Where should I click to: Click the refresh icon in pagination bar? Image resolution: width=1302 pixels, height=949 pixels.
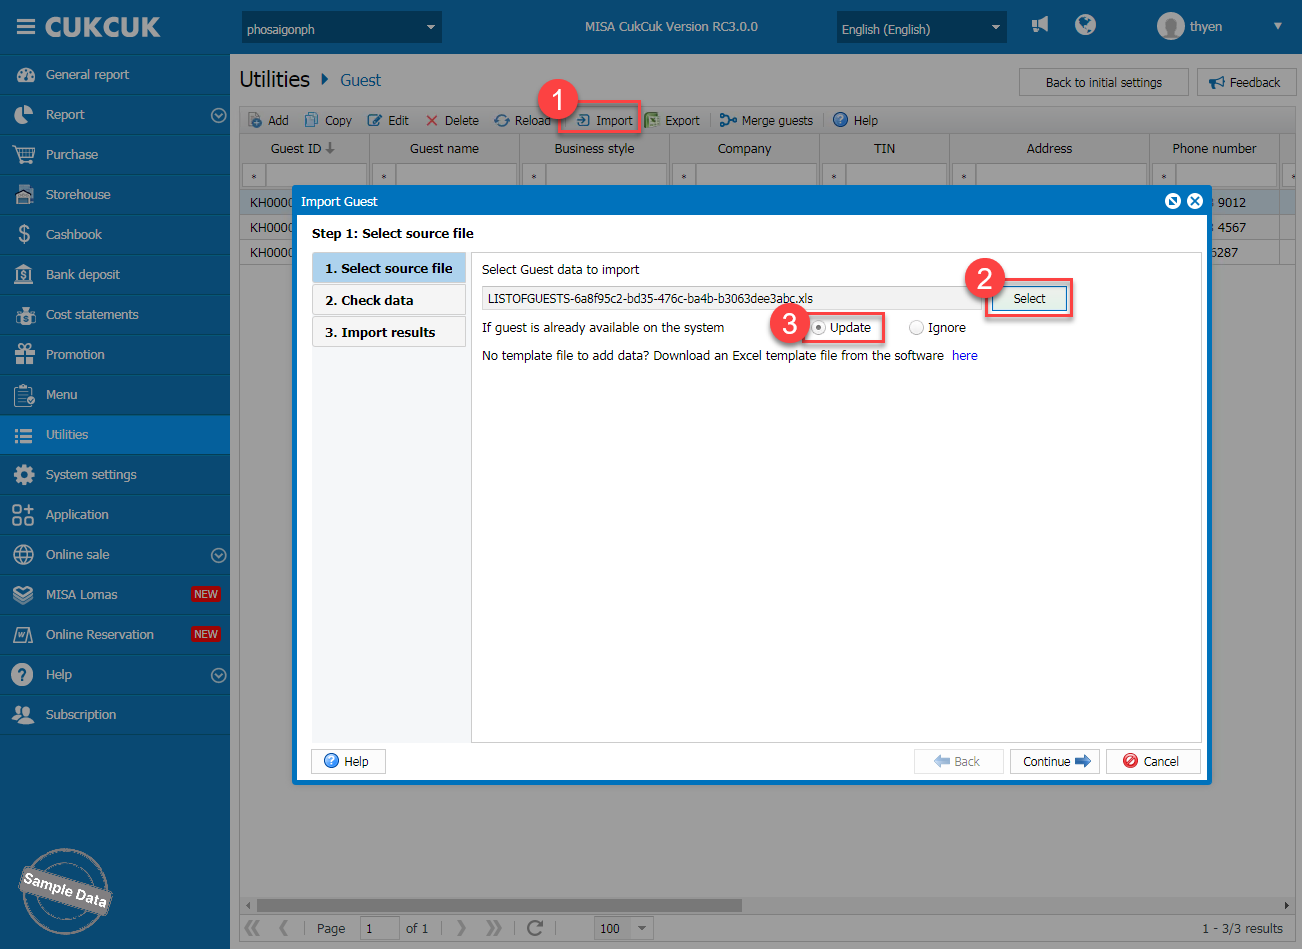click(535, 928)
